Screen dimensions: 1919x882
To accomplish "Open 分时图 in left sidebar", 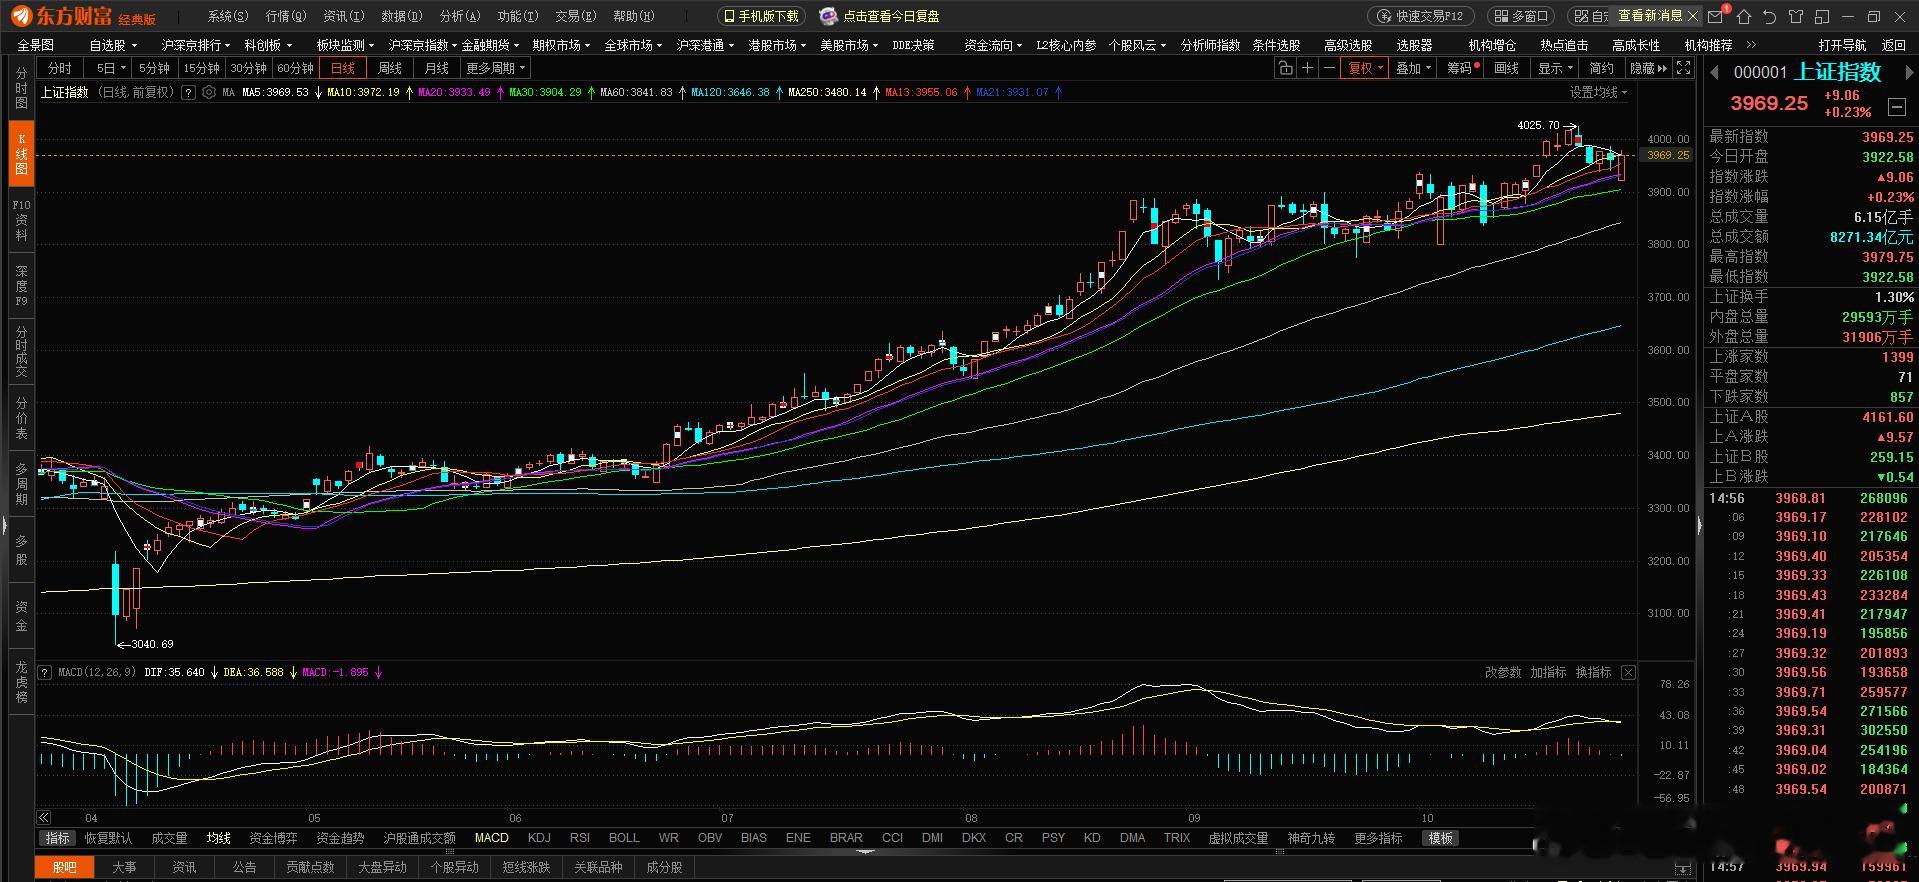I will [x=21, y=90].
